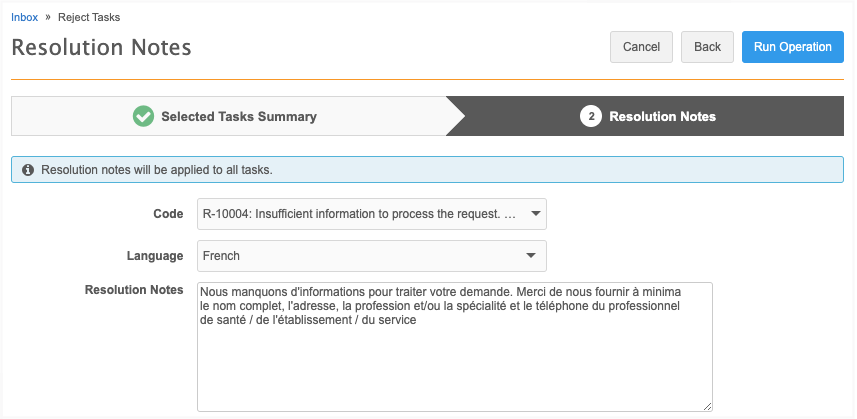Click the Resolution Notes page heading
Image resolution: width=857 pixels, height=419 pixels.
101,48
